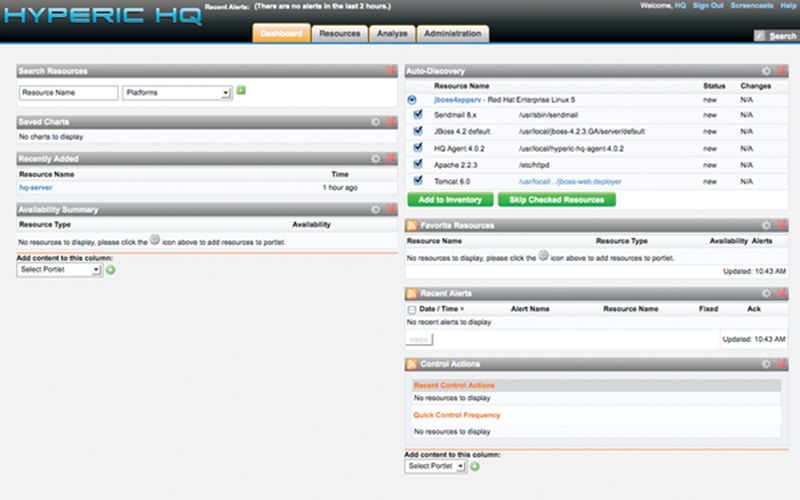This screenshot has height=500, width=800.
Task: Open the Platforms resource type dropdown
Action: tap(177, 92)
